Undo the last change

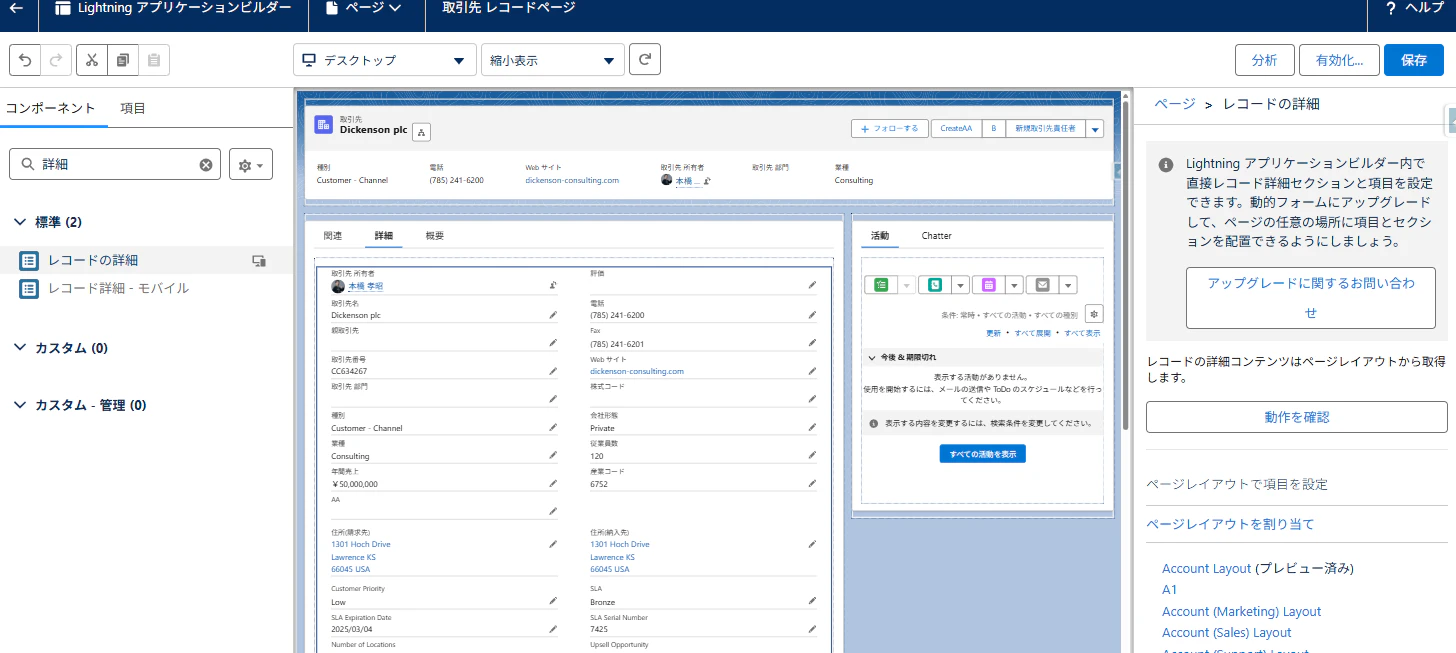pyautogui.click(x=27, y=60)
